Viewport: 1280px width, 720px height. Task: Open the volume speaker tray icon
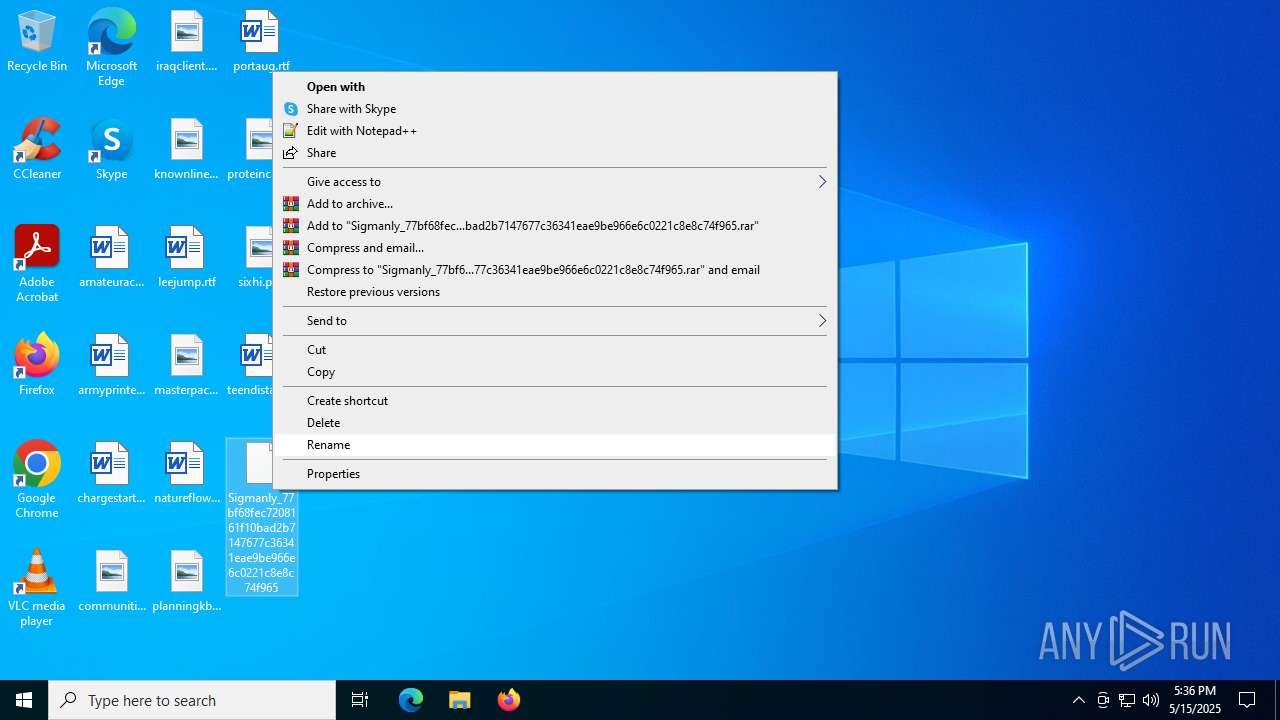[1151, 700]
